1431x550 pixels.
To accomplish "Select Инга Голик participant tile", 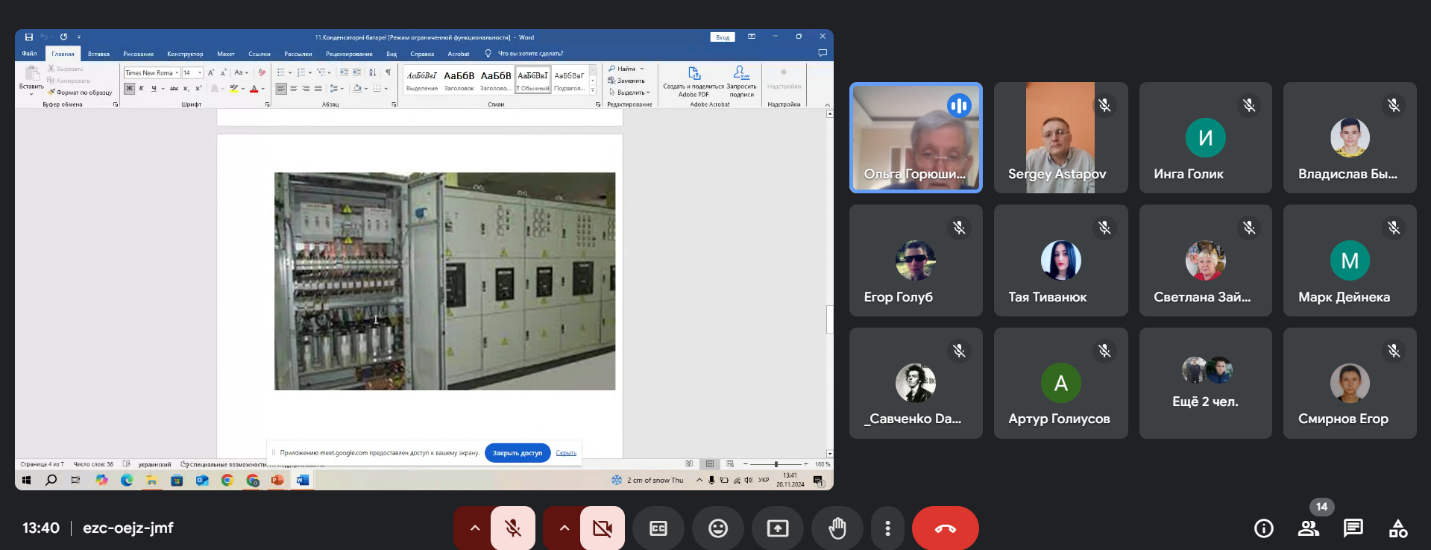I will click(x=1205, y=137).
